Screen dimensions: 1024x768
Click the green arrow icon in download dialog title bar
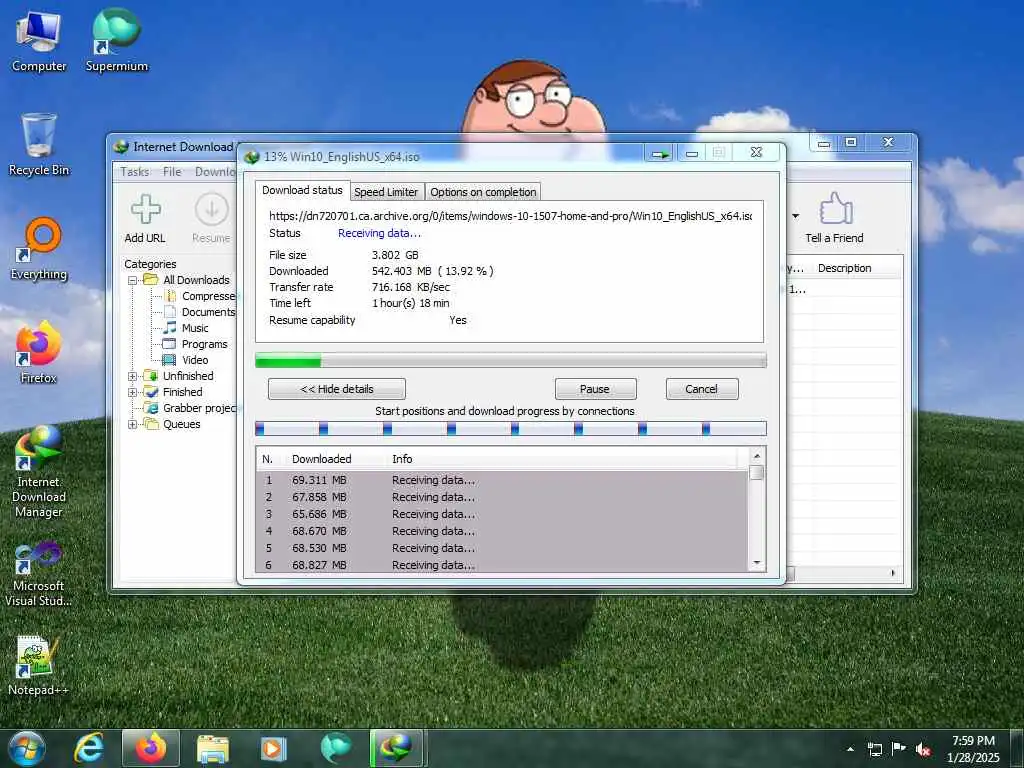click(x=660, y=154)
